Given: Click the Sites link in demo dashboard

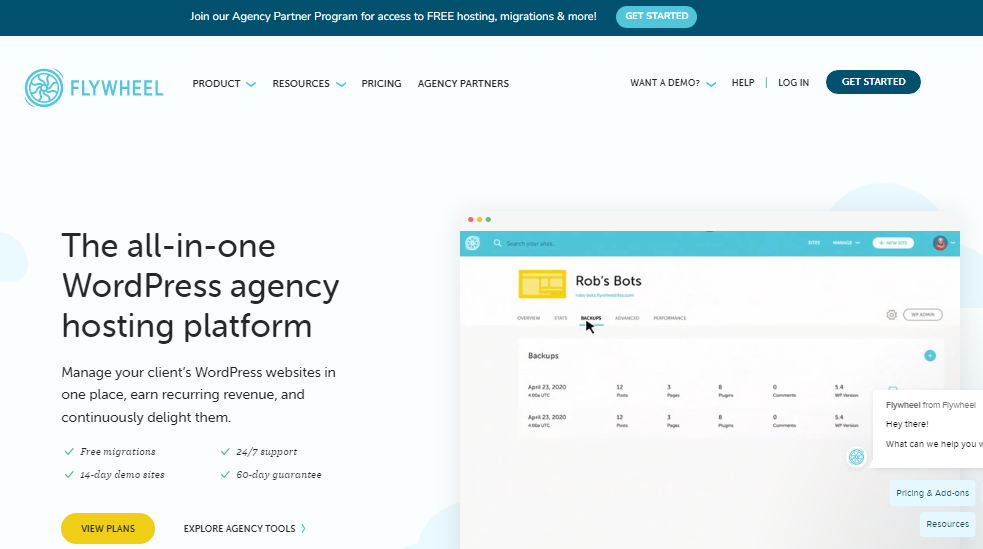Looking at the screenshot, I should click(x=814, y=243).
